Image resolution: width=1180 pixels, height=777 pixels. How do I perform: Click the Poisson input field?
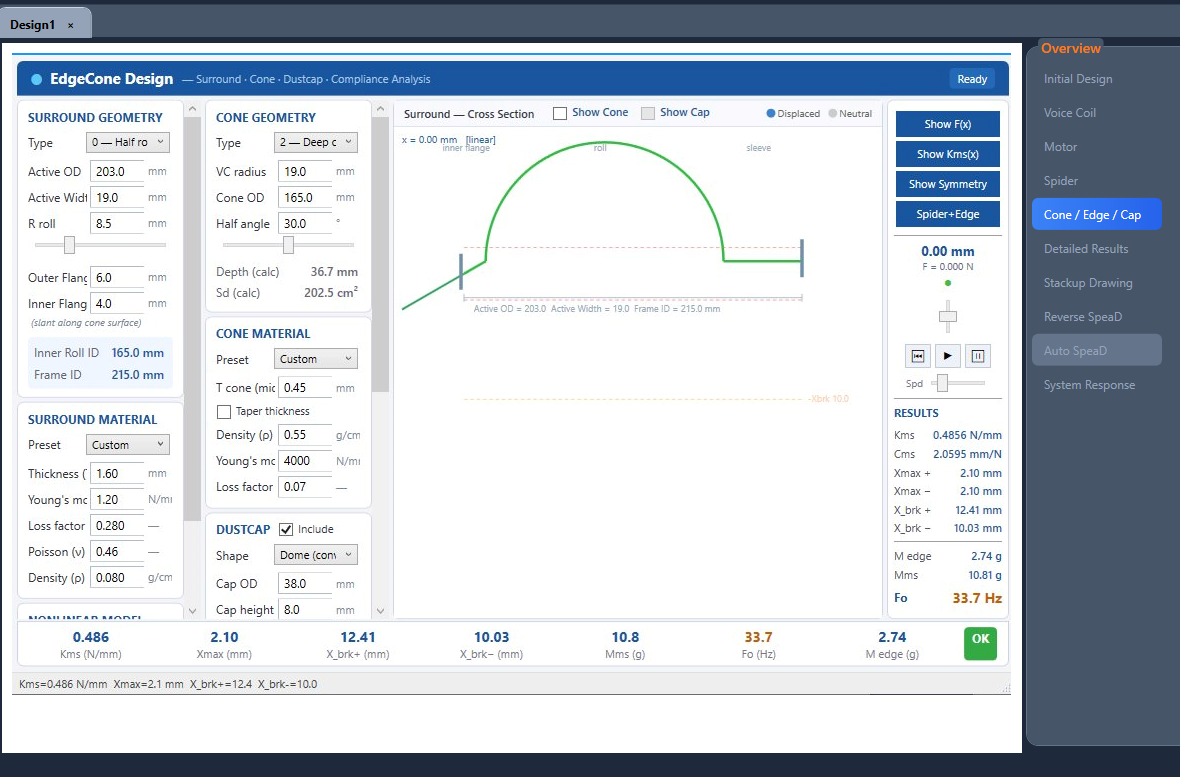[117, 552]
